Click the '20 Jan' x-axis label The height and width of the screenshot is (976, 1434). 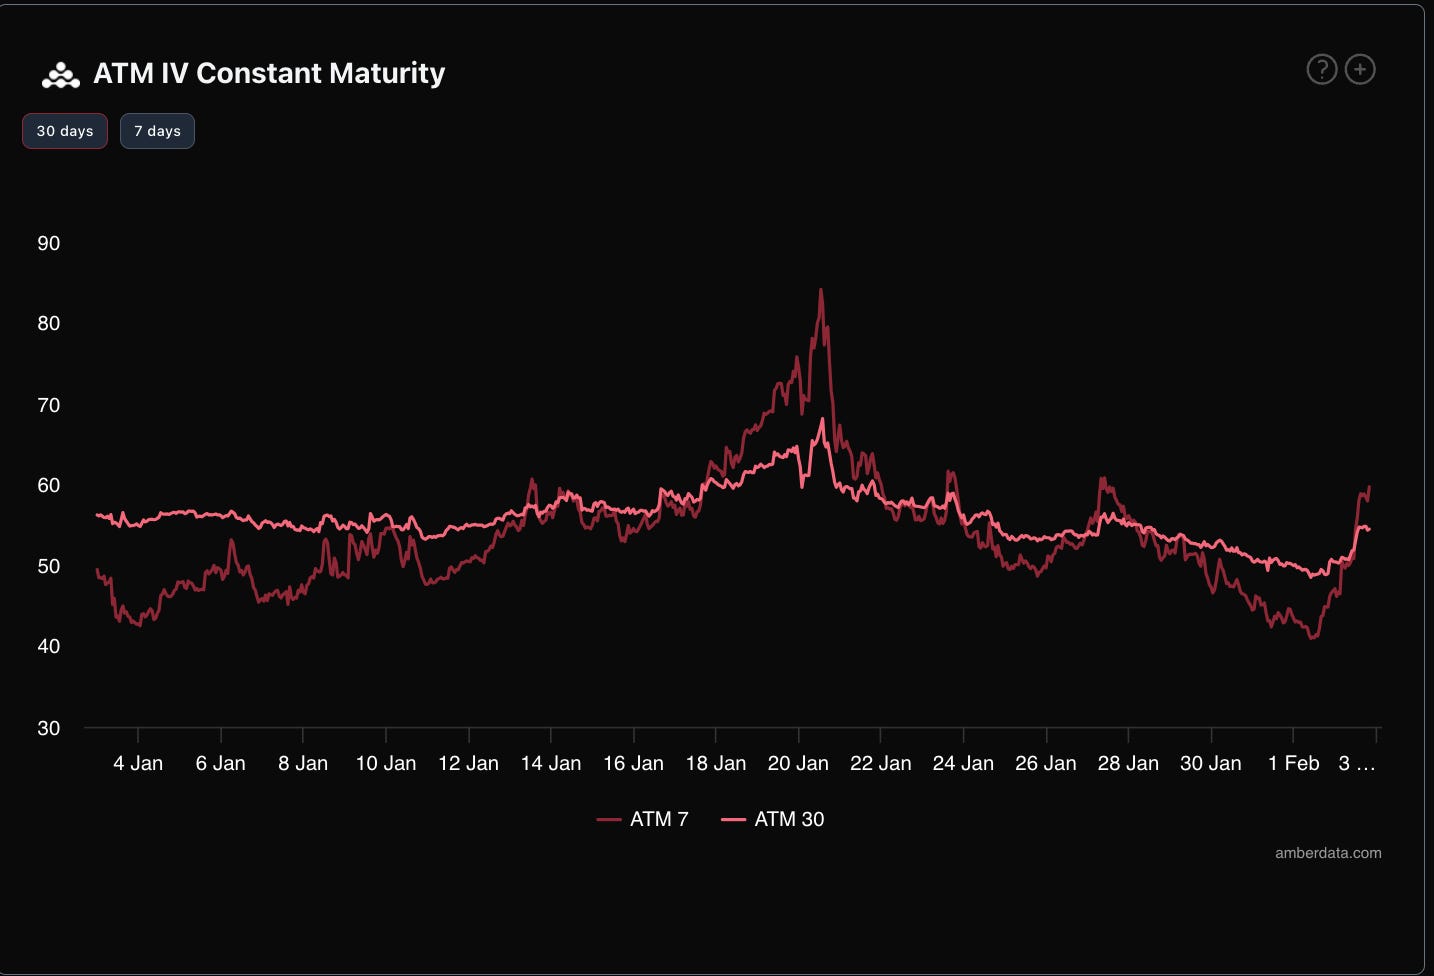coord(798,763)
